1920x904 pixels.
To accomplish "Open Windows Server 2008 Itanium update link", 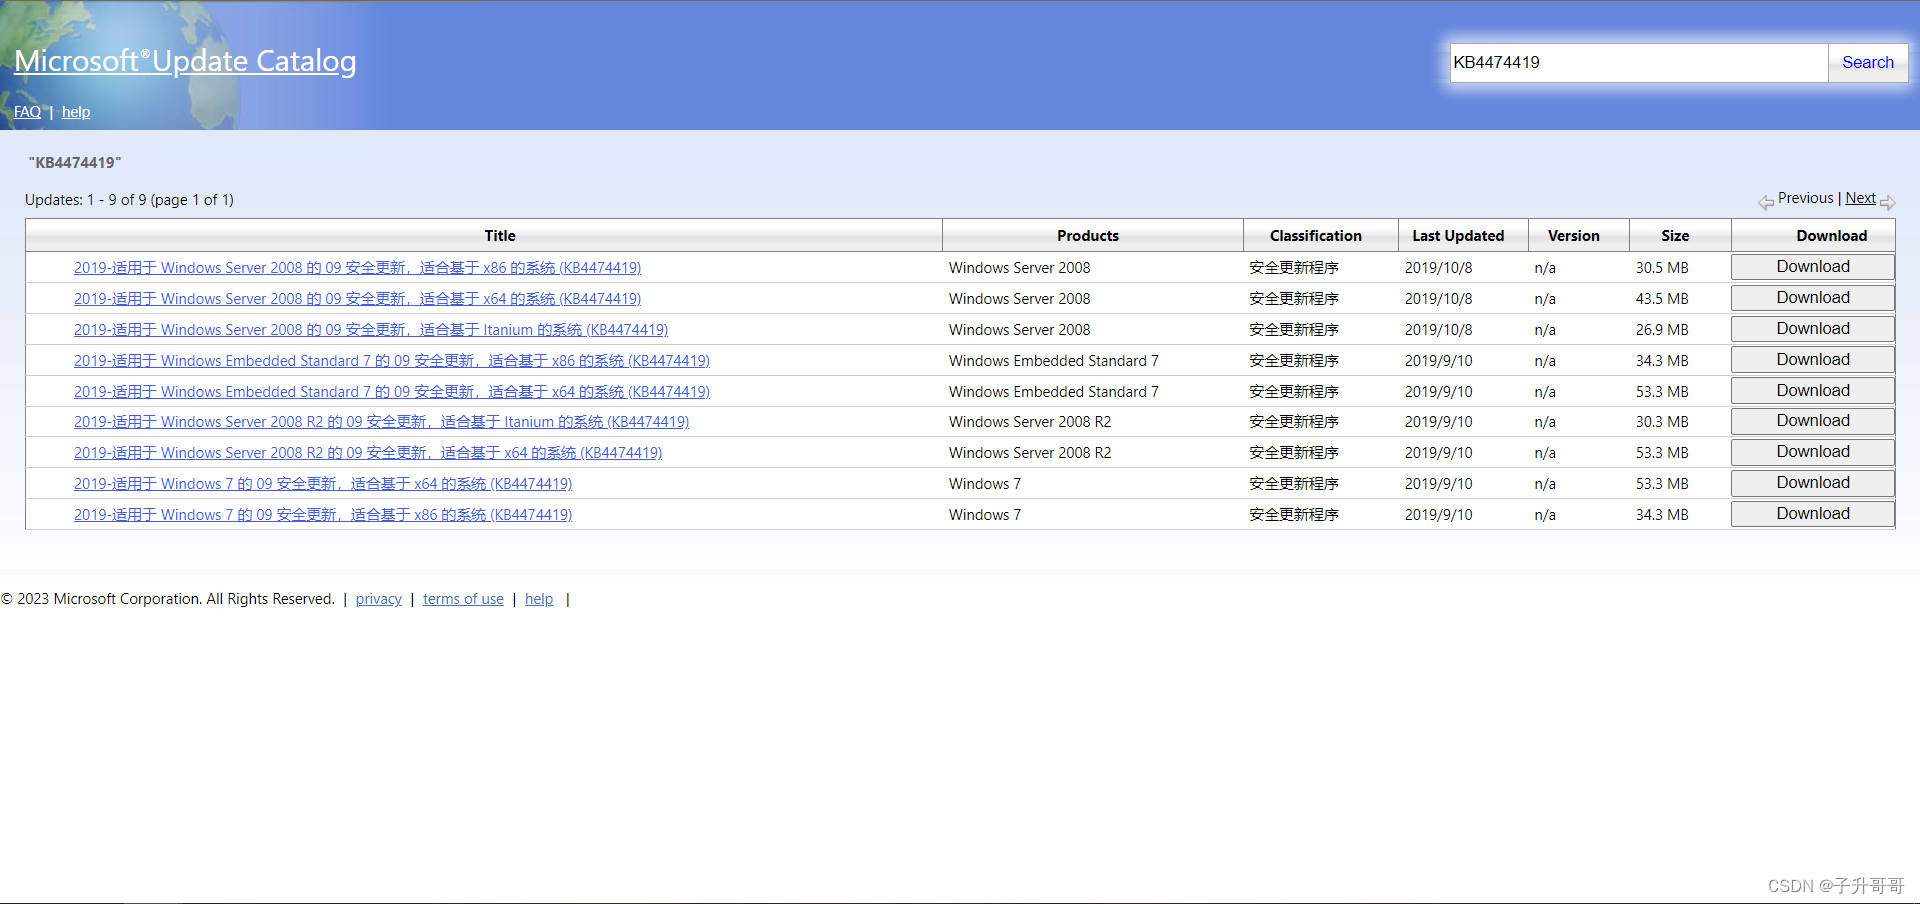I will pos(371,330).
